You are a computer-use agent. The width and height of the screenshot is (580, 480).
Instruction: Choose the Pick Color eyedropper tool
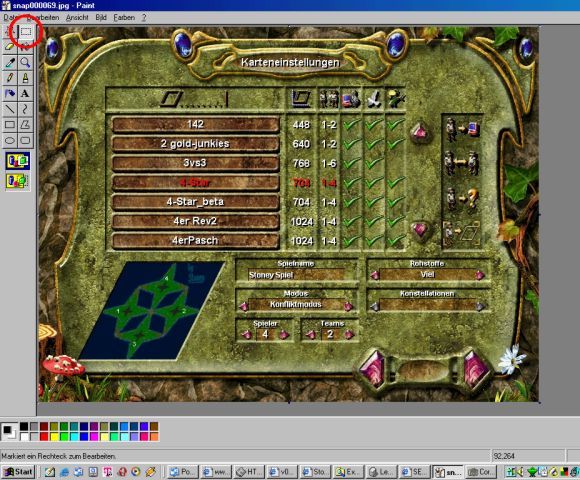point(10,62)
